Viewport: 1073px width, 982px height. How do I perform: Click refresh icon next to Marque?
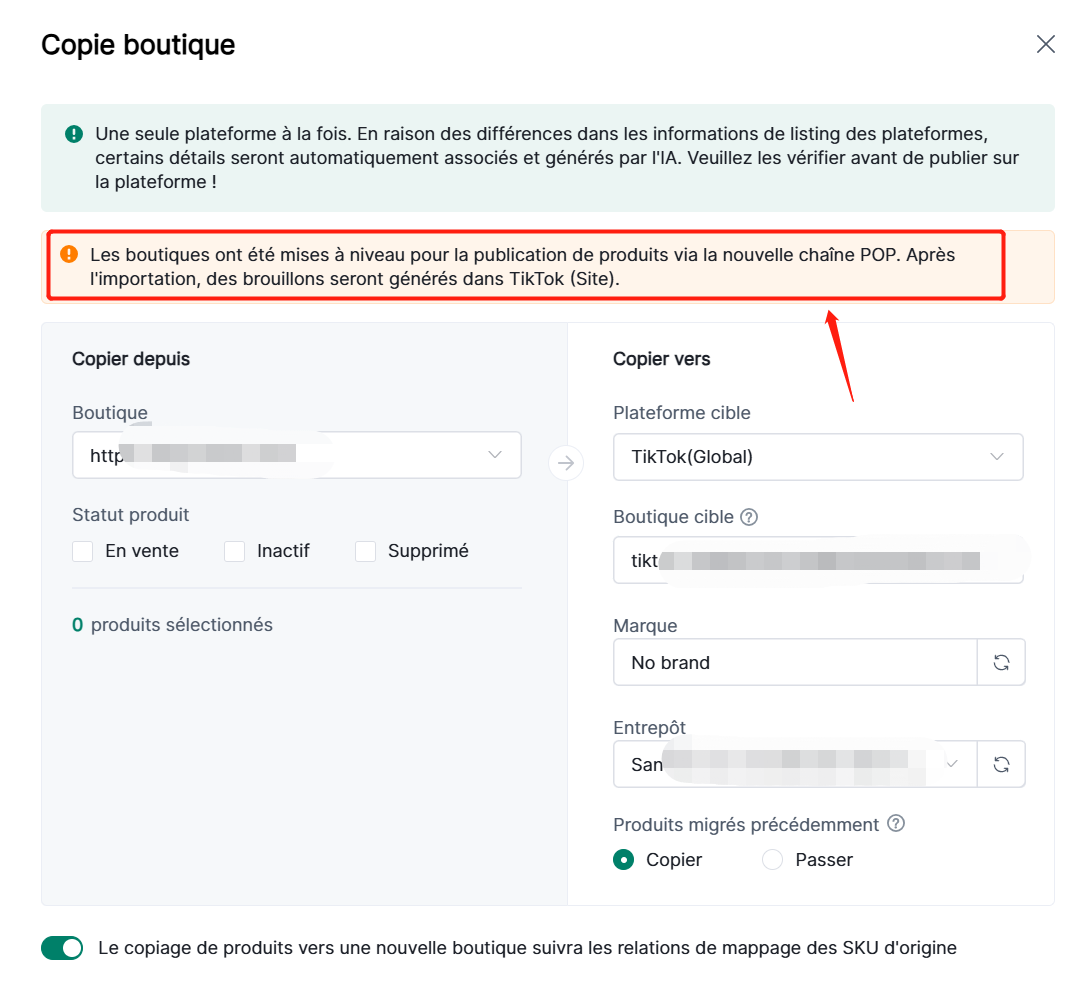point(1001,662)
